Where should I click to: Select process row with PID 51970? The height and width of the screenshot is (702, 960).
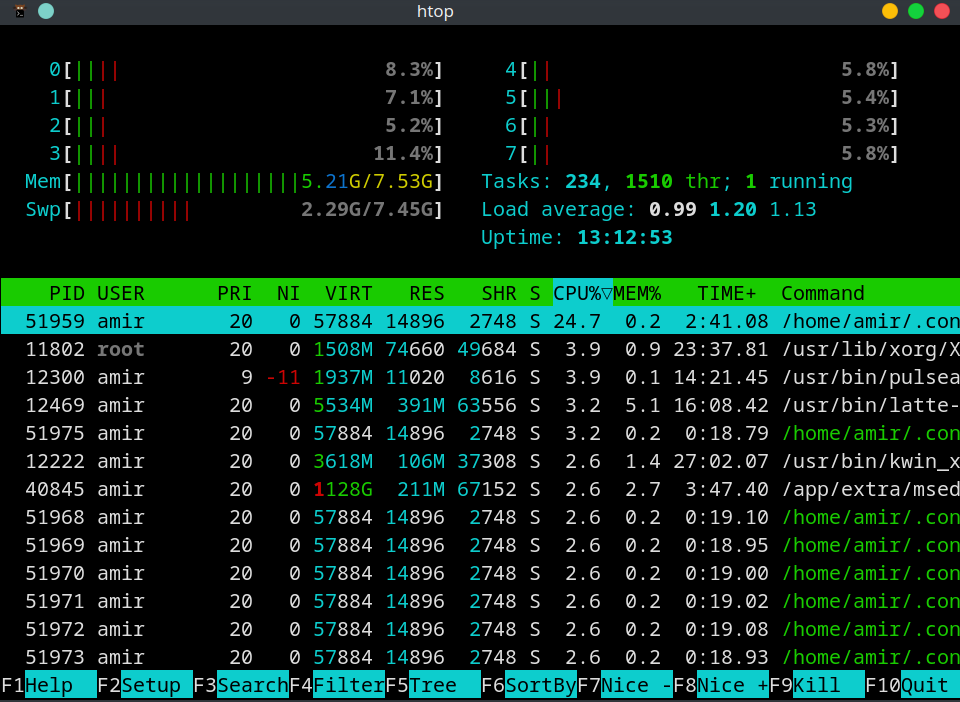point(481,573)
